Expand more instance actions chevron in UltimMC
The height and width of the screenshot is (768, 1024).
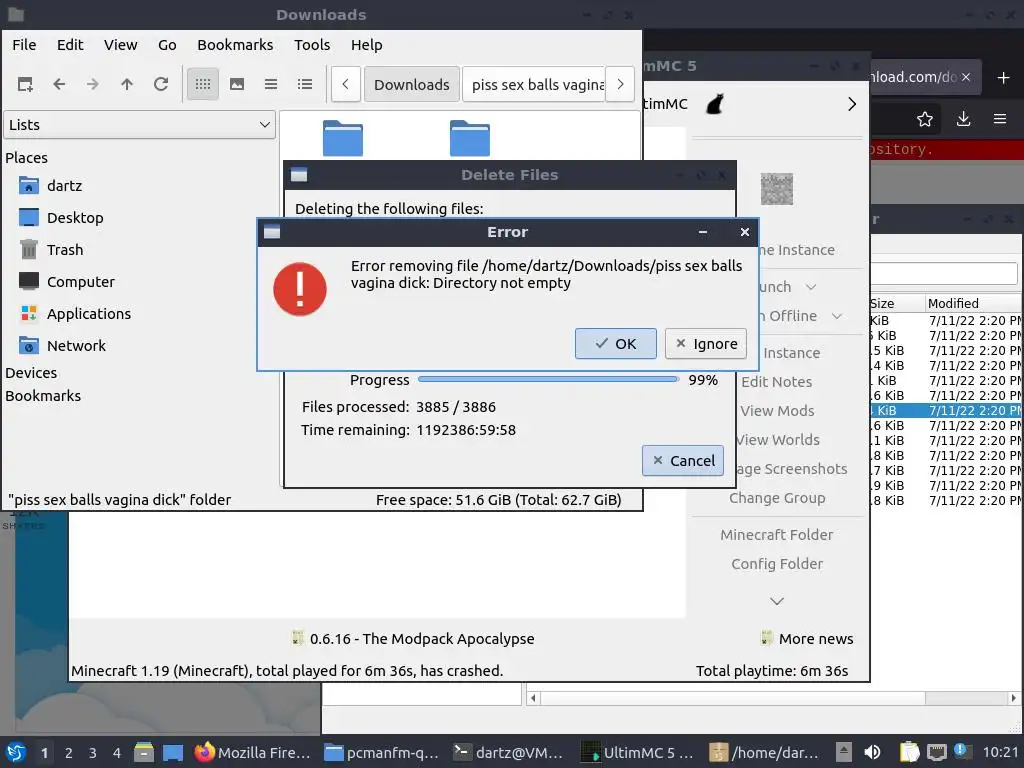pos(776,601)
